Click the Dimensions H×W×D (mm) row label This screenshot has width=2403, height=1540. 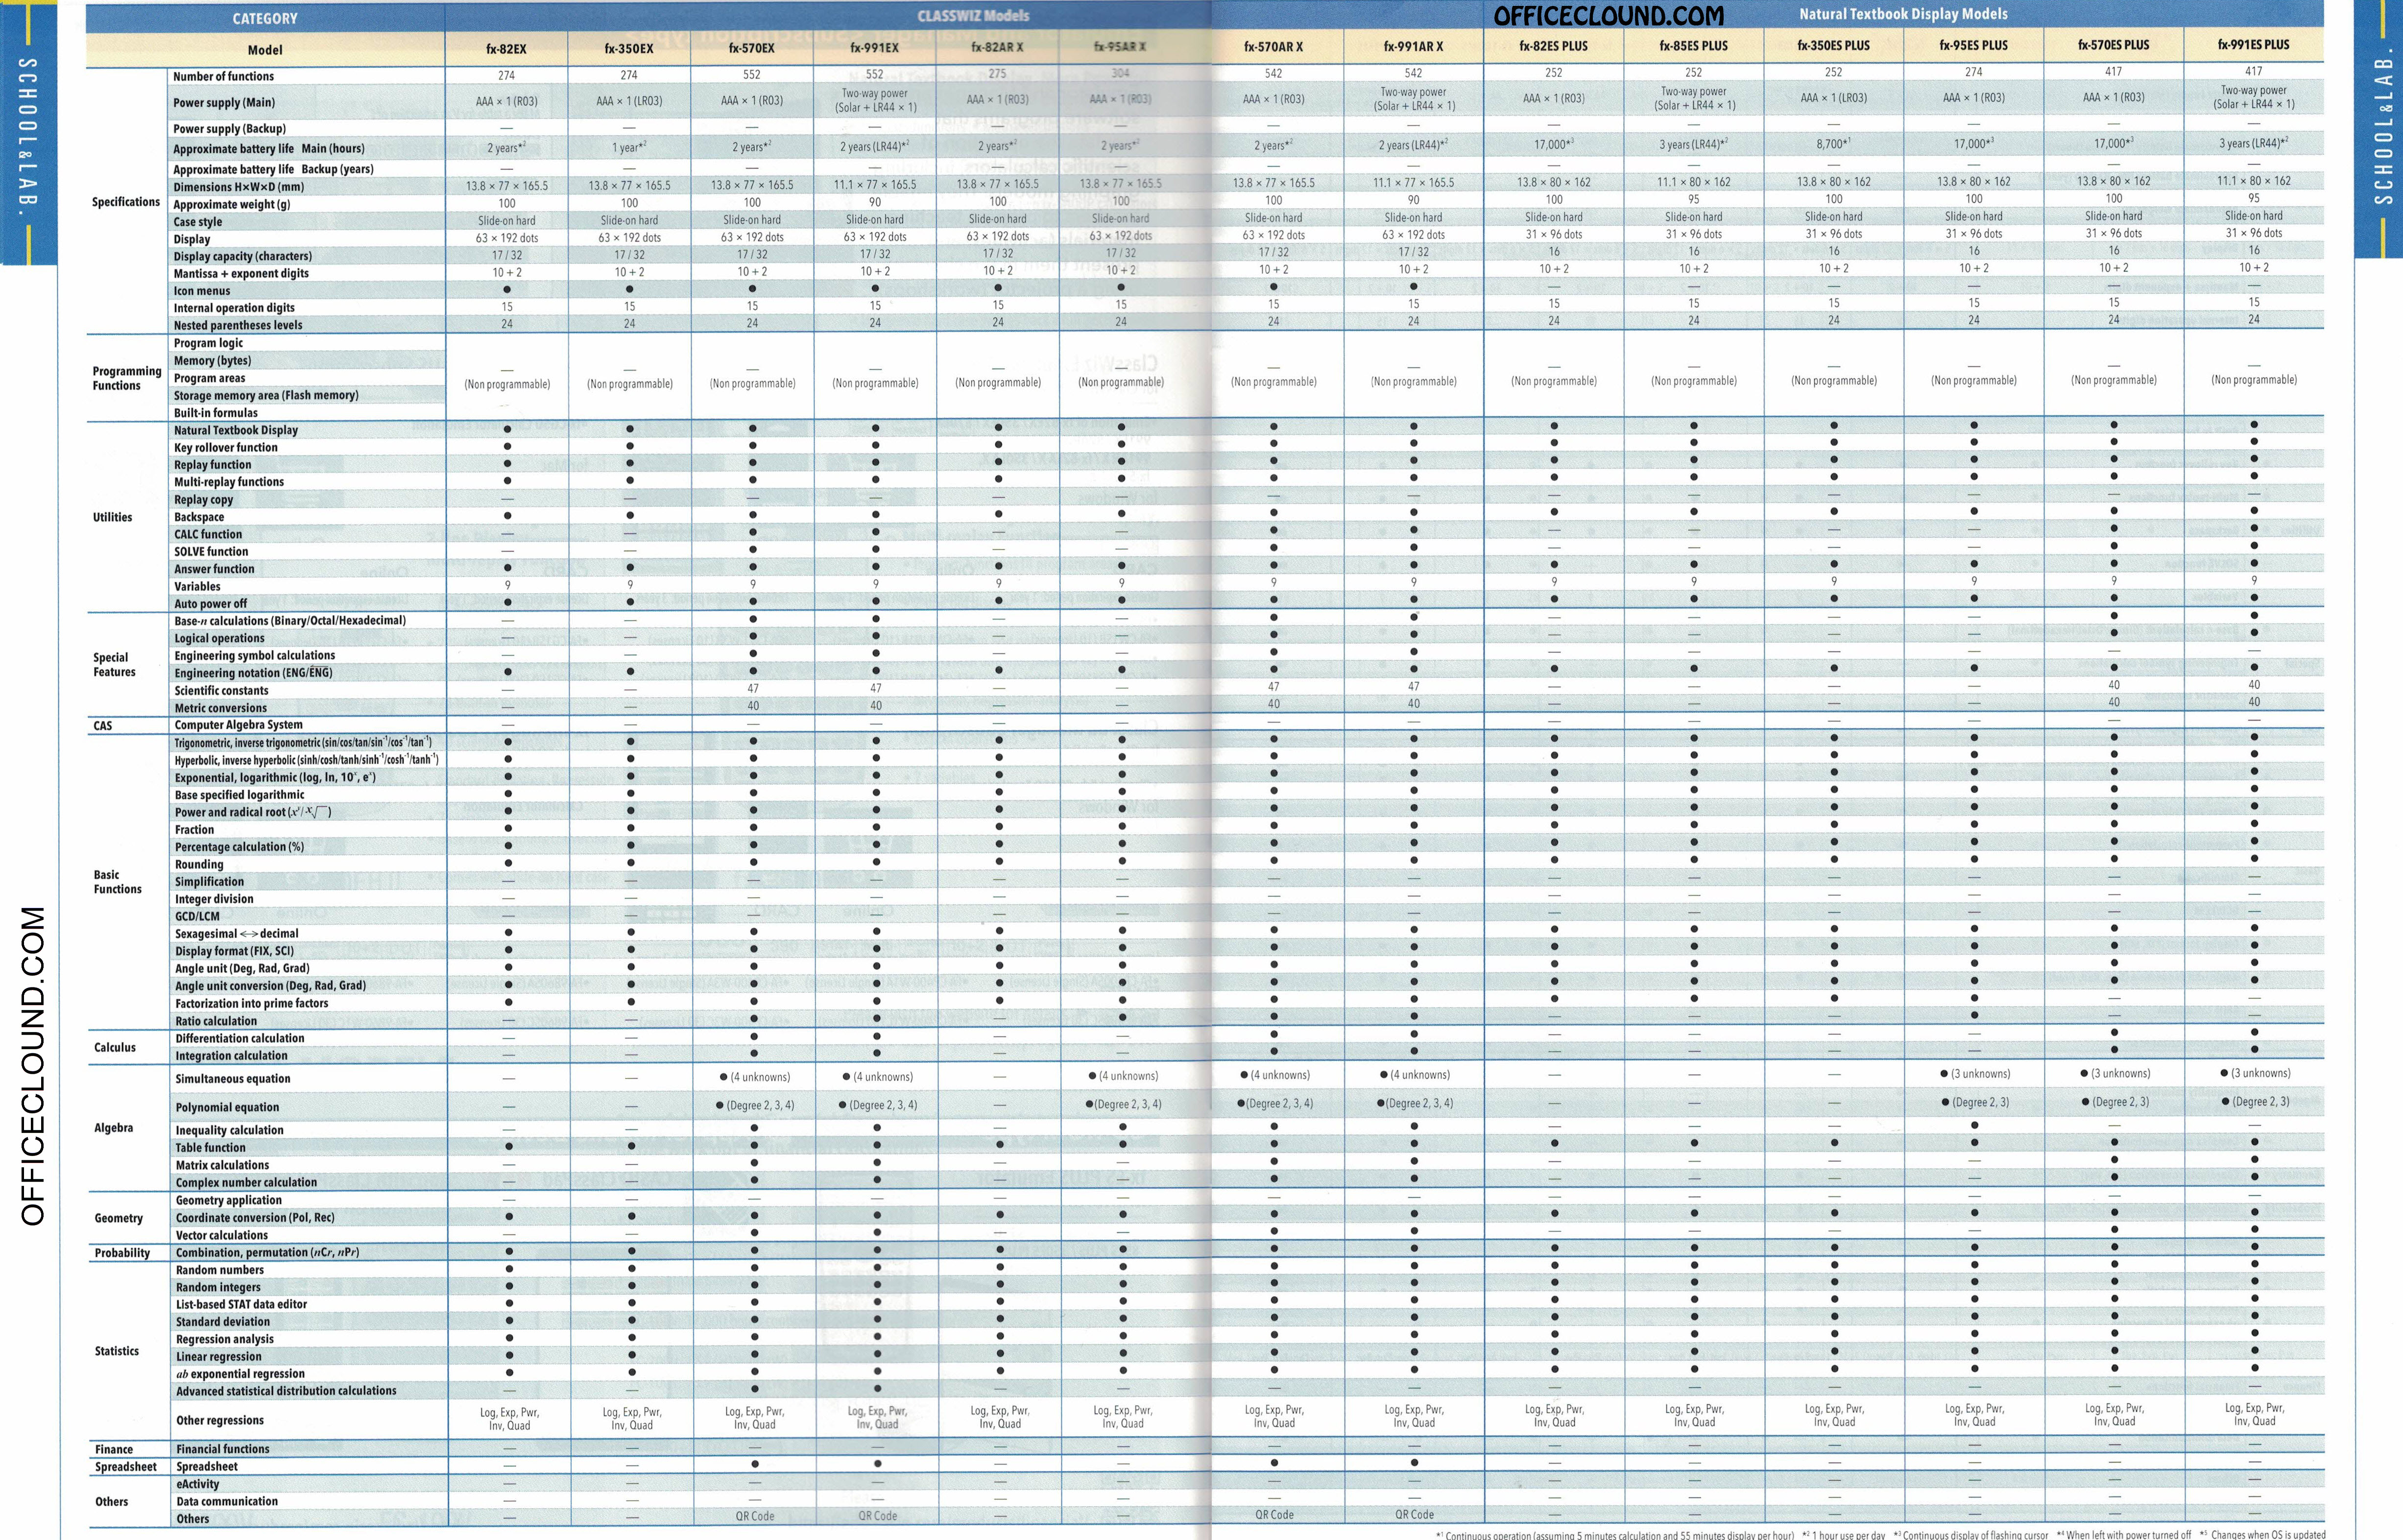pyautogui.click(x=238, y=187)
